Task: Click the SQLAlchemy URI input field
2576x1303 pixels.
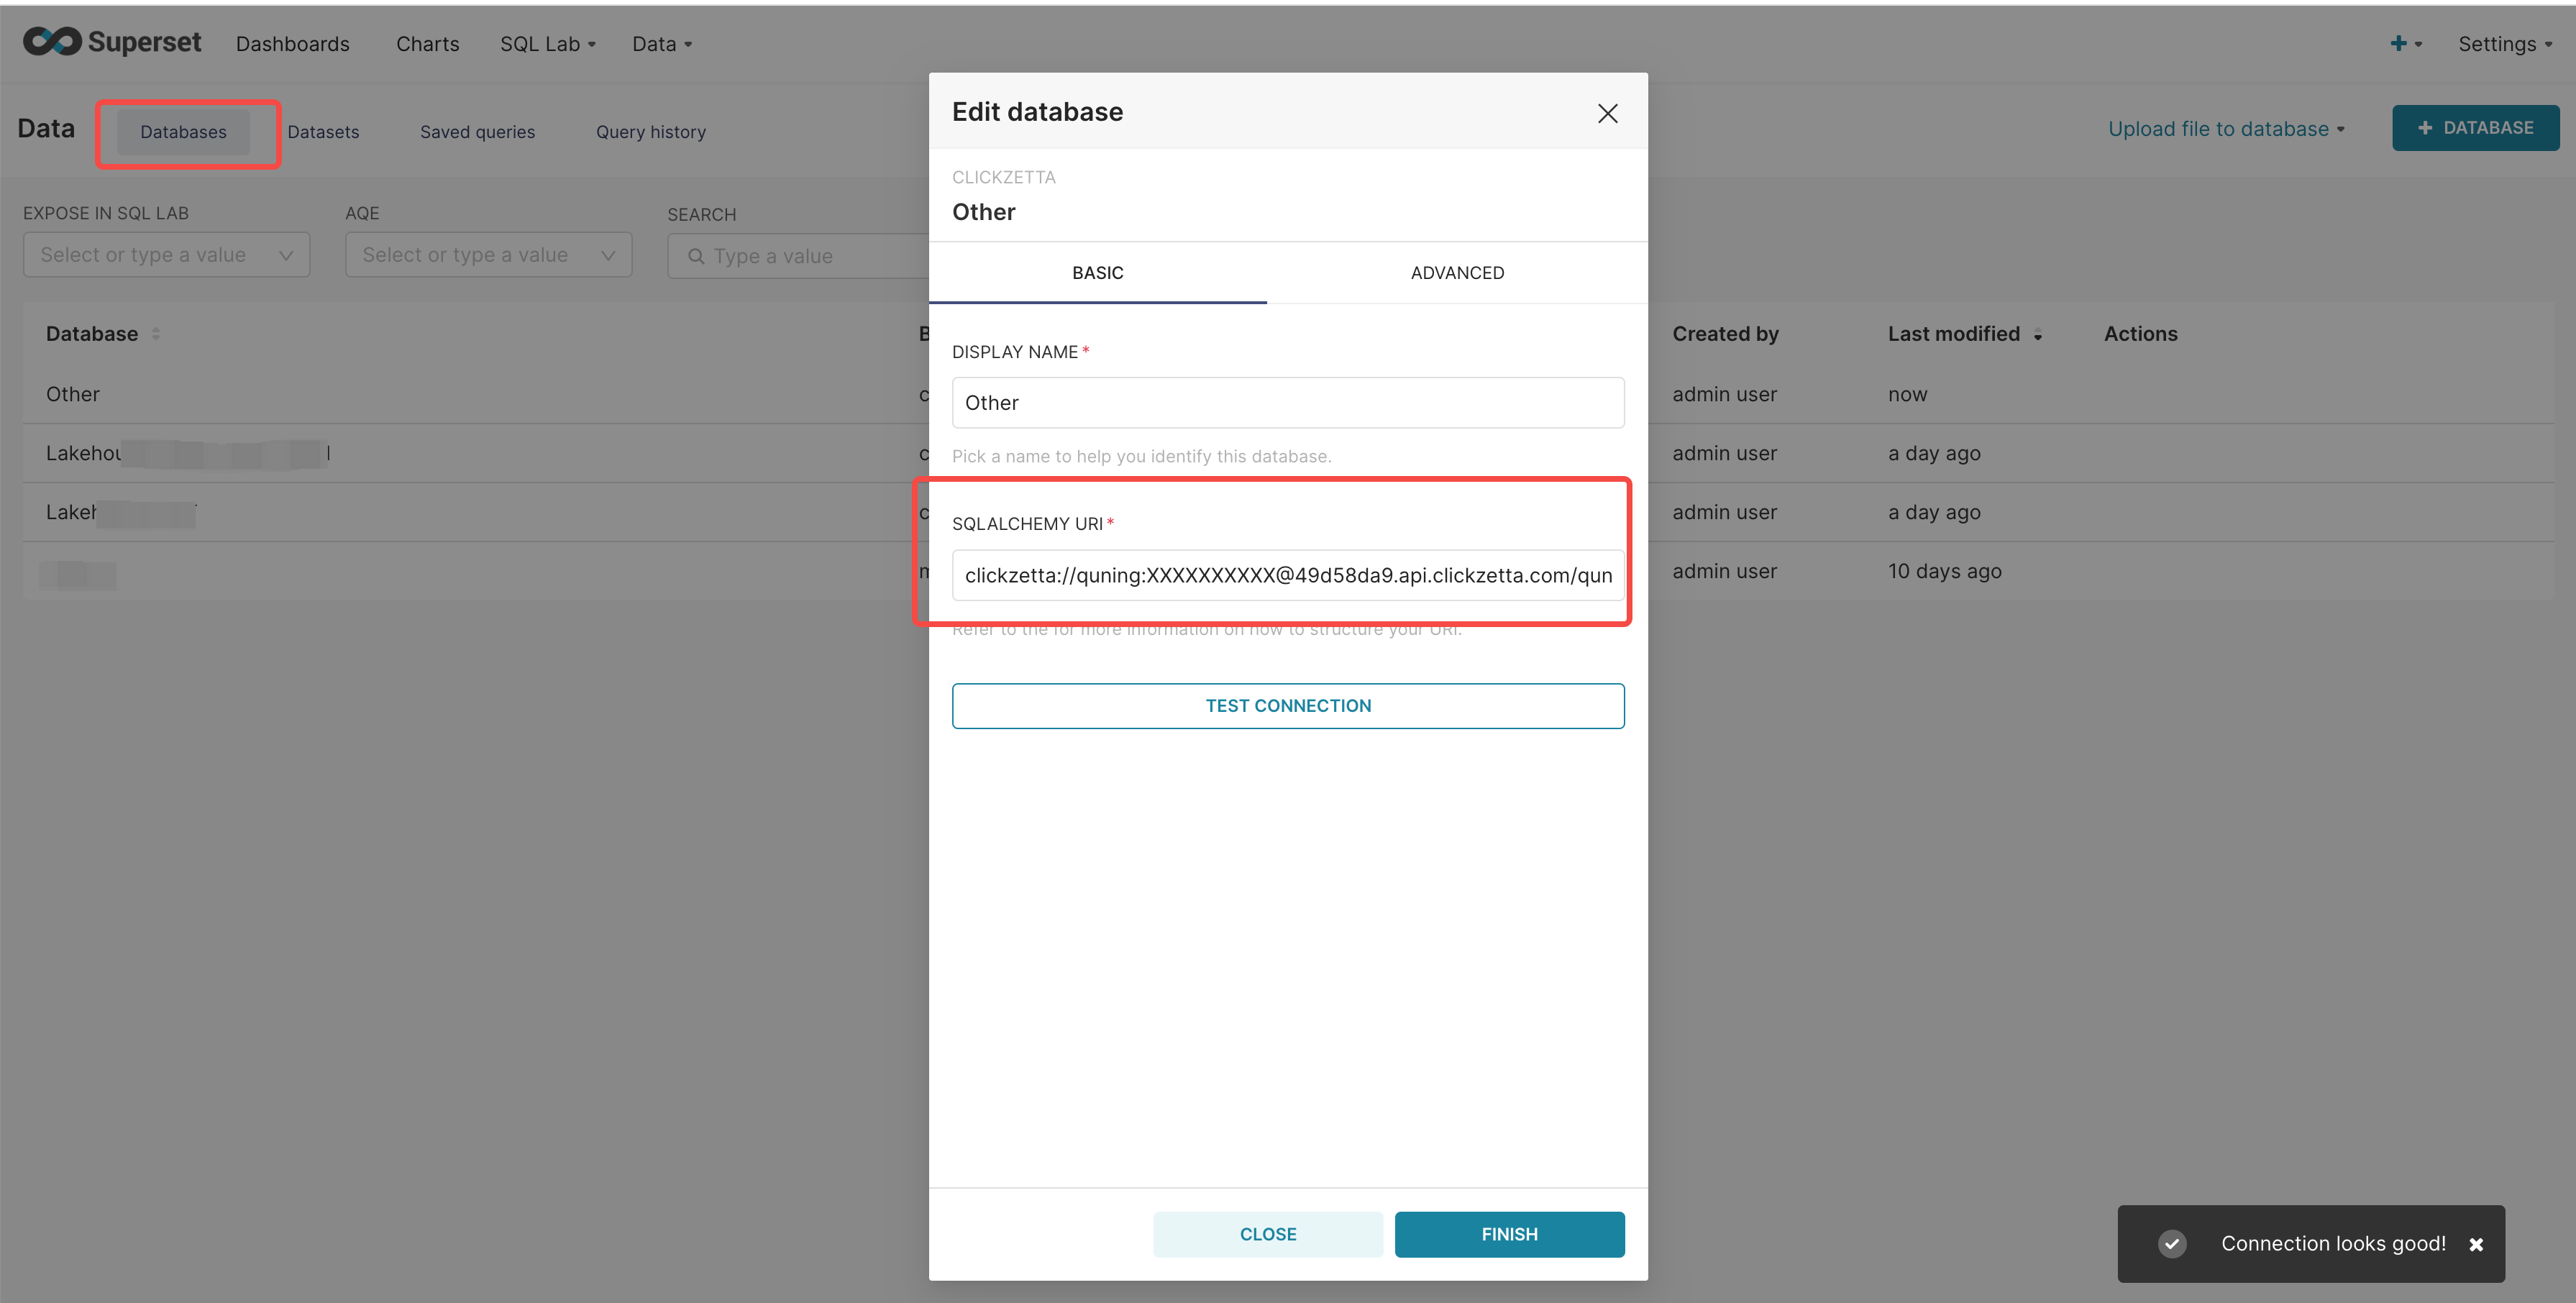Action: (x=1288, y=575)
